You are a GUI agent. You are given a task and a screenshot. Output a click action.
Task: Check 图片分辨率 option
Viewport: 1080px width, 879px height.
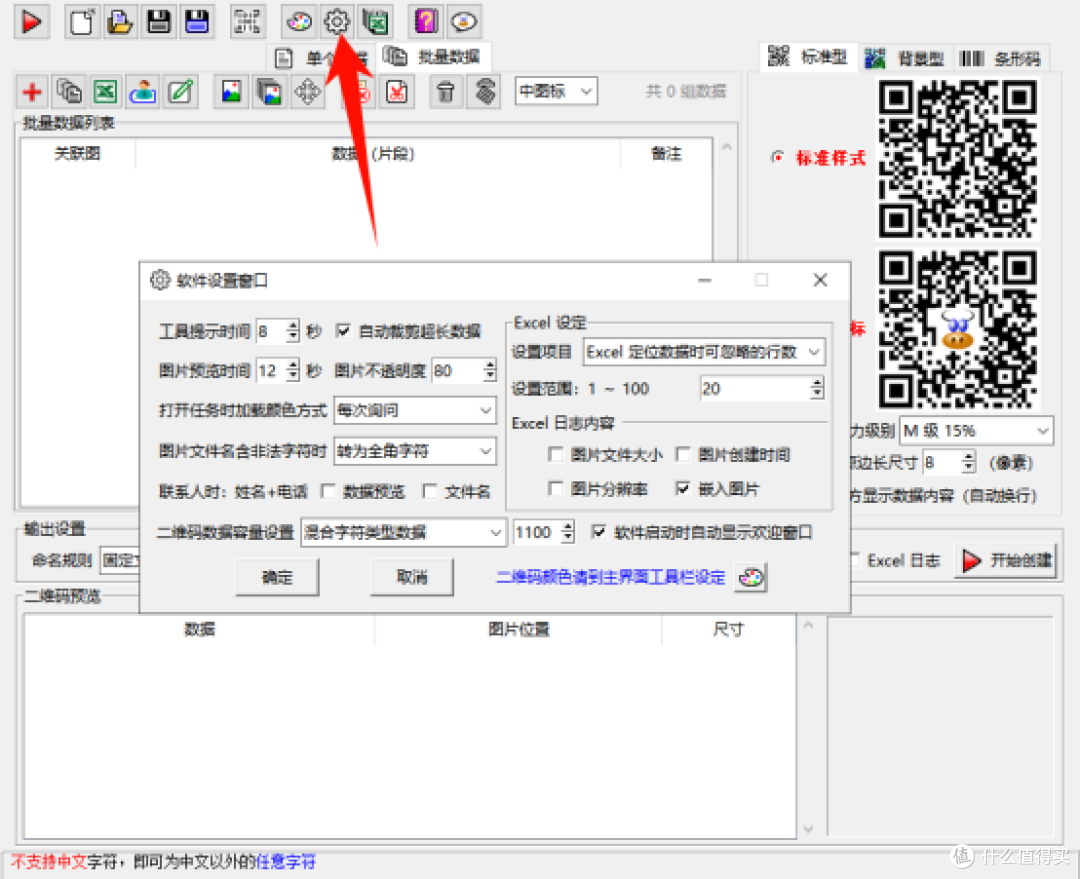coord(555,489)
